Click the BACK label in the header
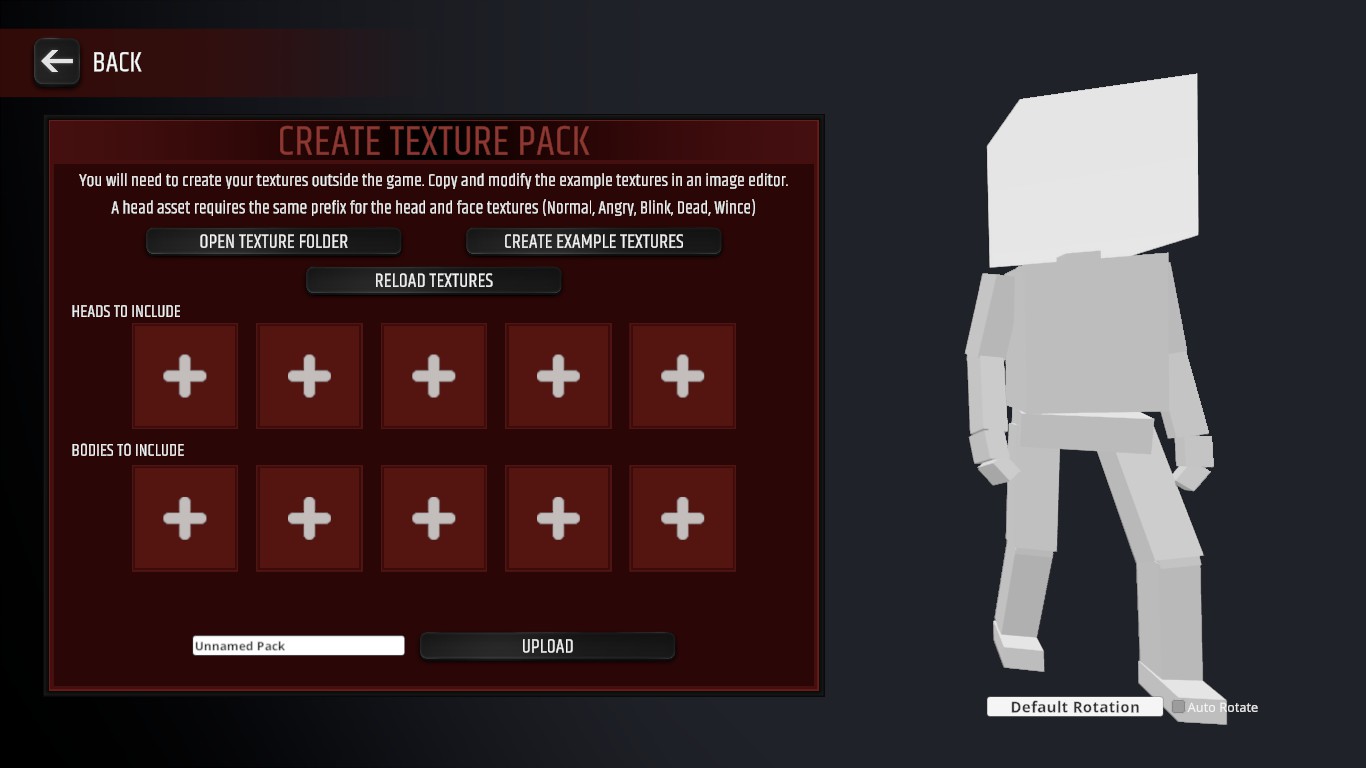Viewport: 1366px width, 768px height. [x=117, y=62]
